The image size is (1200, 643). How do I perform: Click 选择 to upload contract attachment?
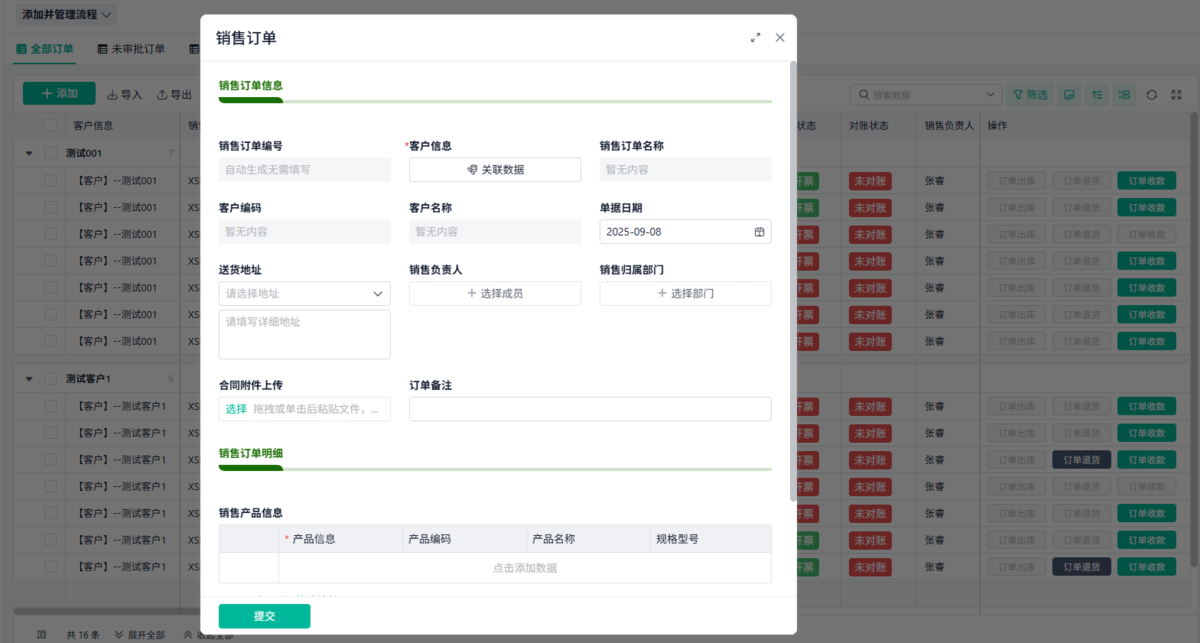tap(236, 409)
